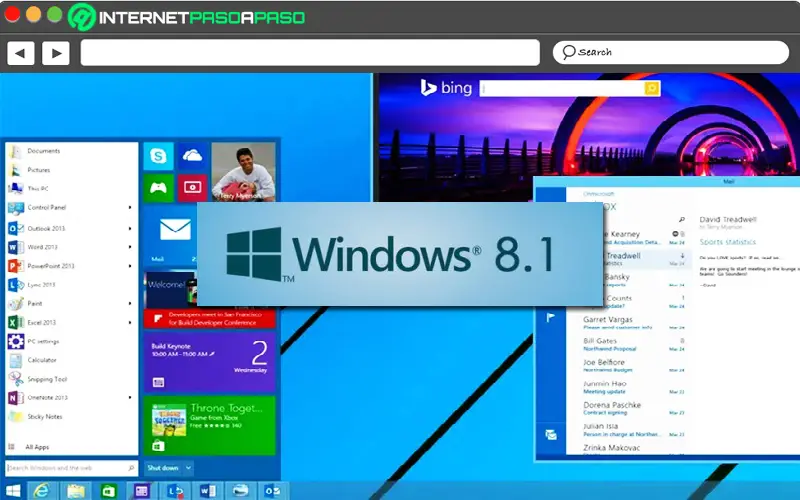This screenshot has width=800, height=500.
Task: Click the Bing search text field
Action: click(x=562, y=88)
